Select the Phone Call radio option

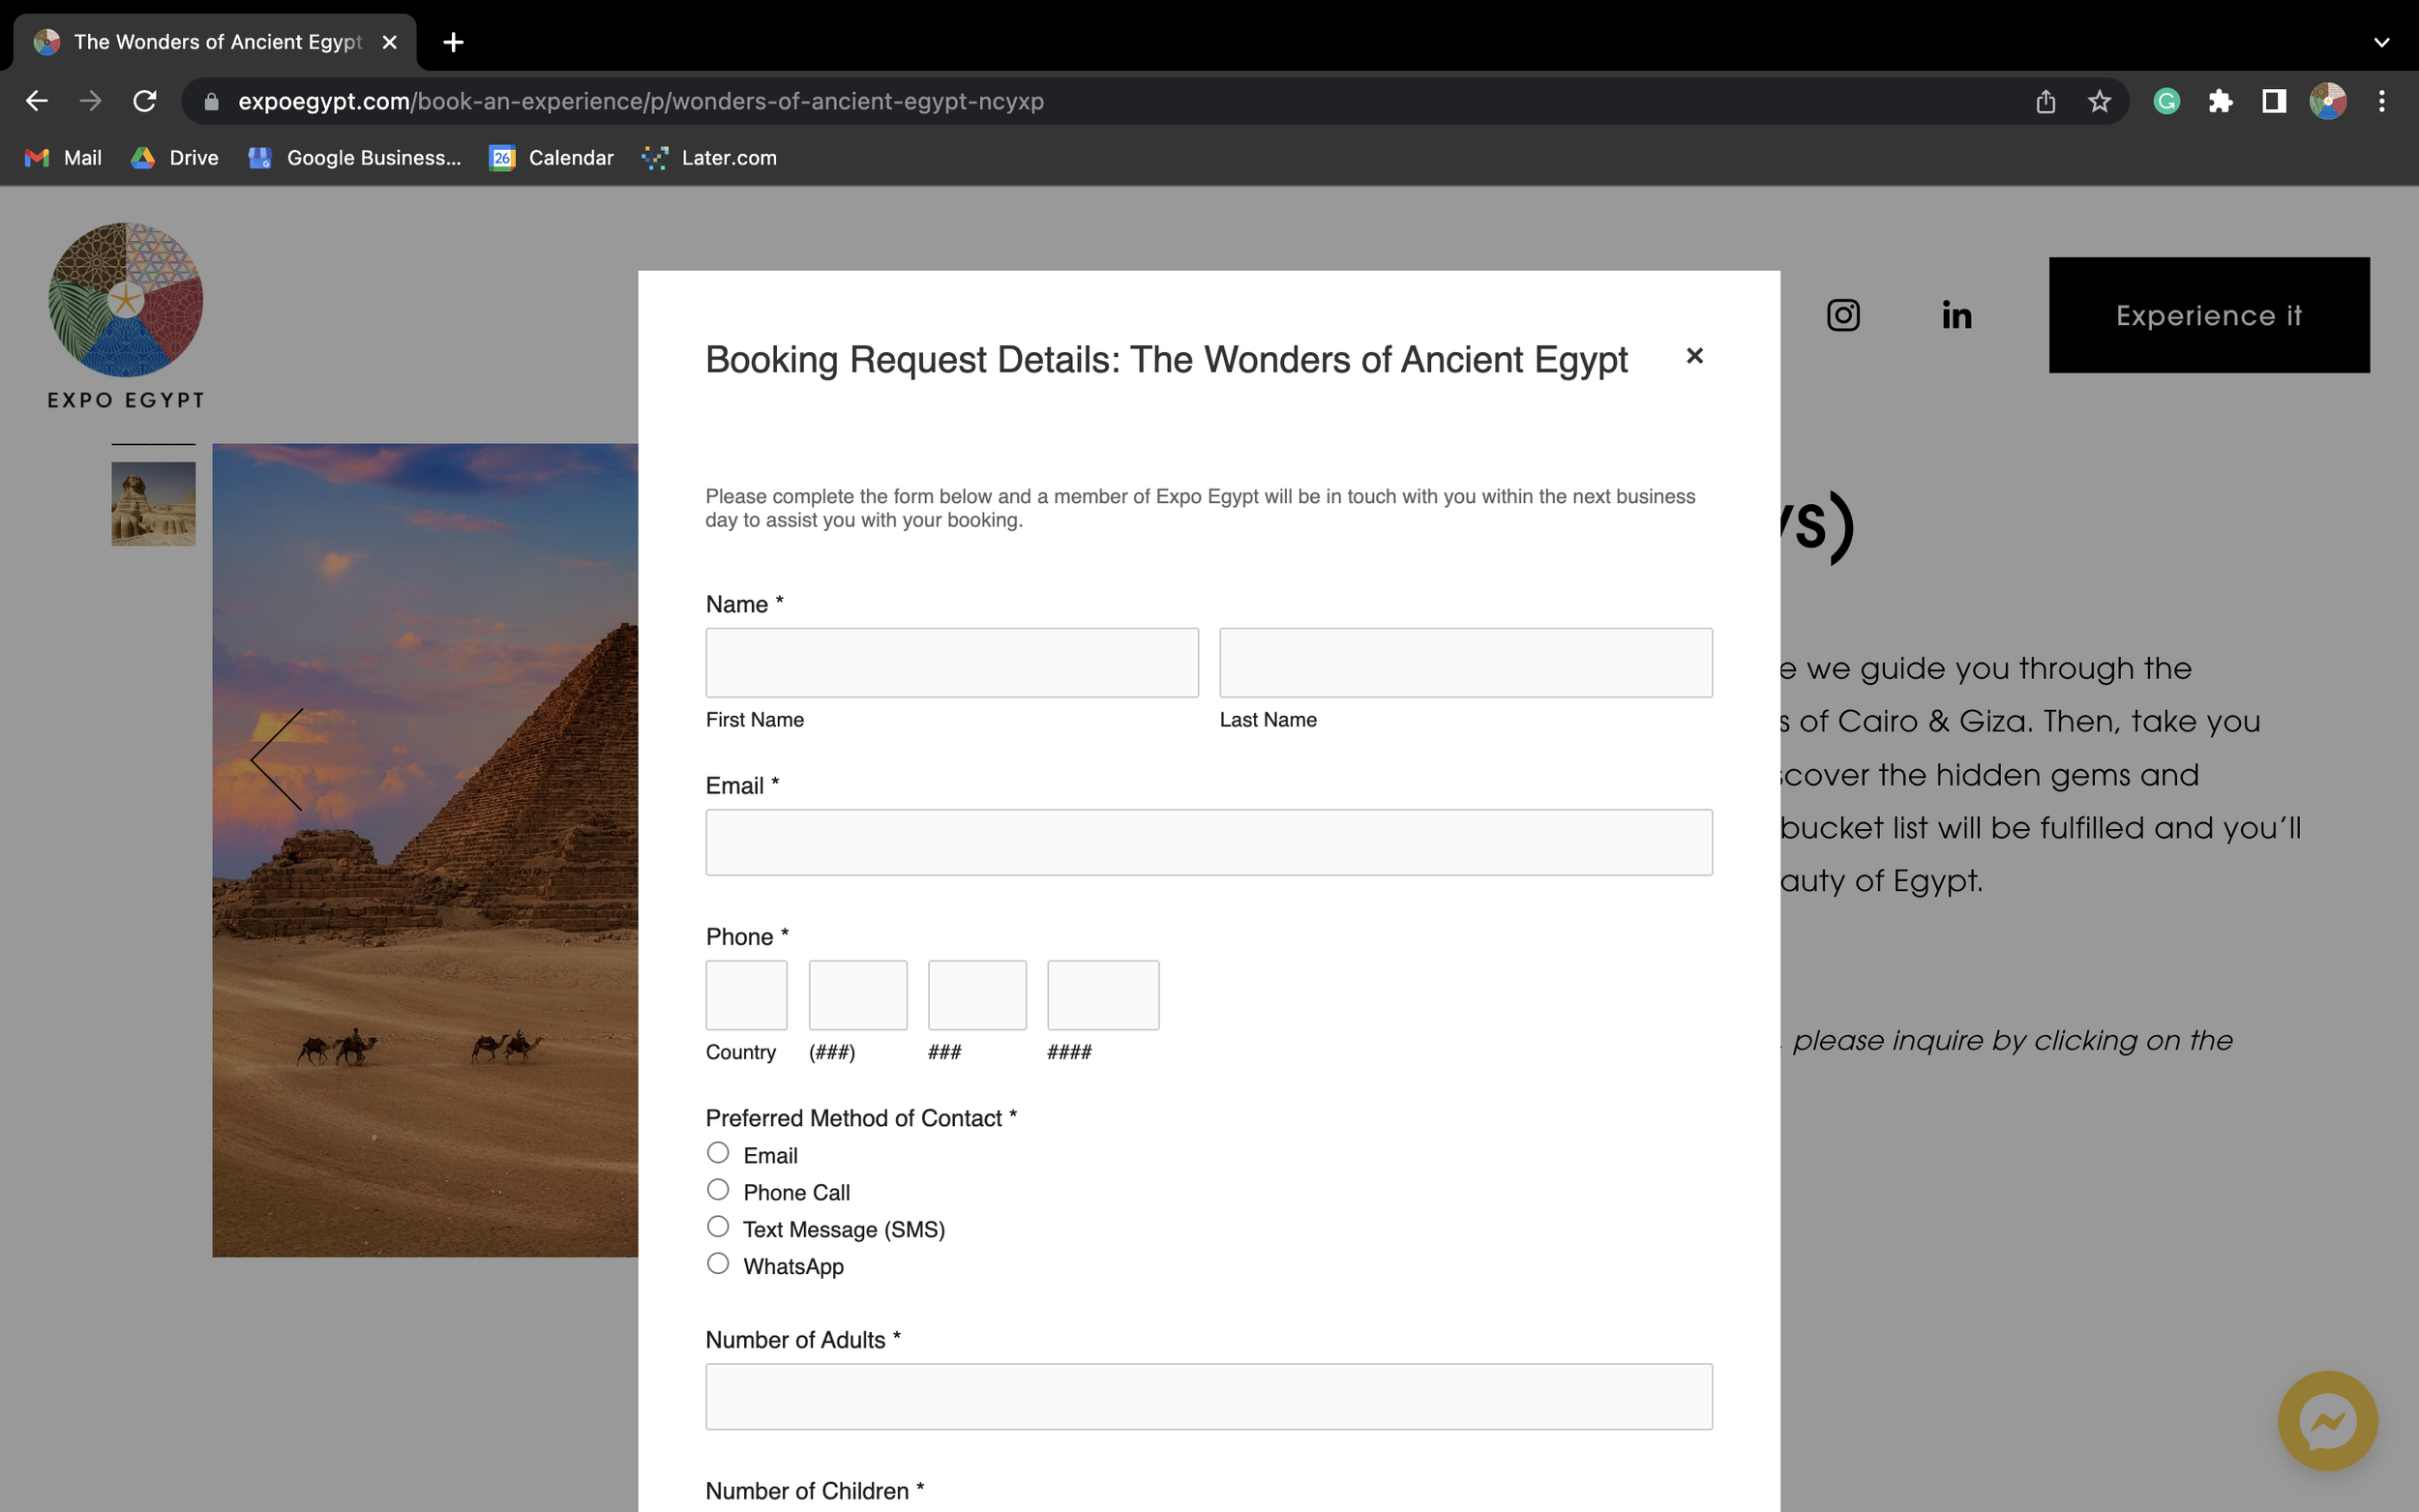tap(718, 1190)
